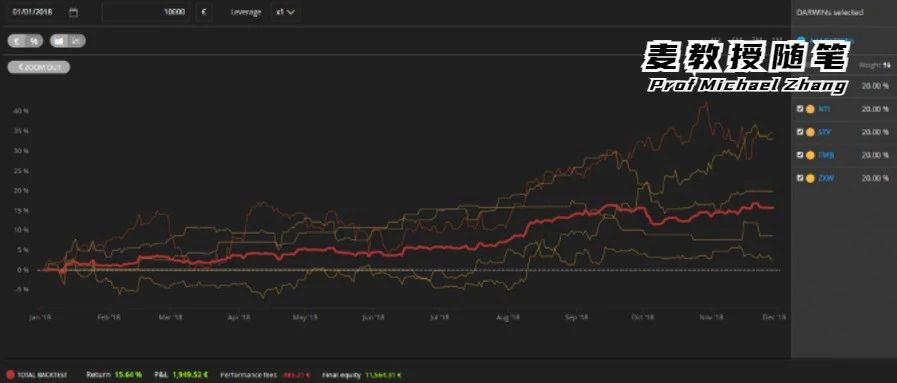Open the SYX DARWIN link
Viewport: 897px width, 383px height.
click(x=824, y=132)
